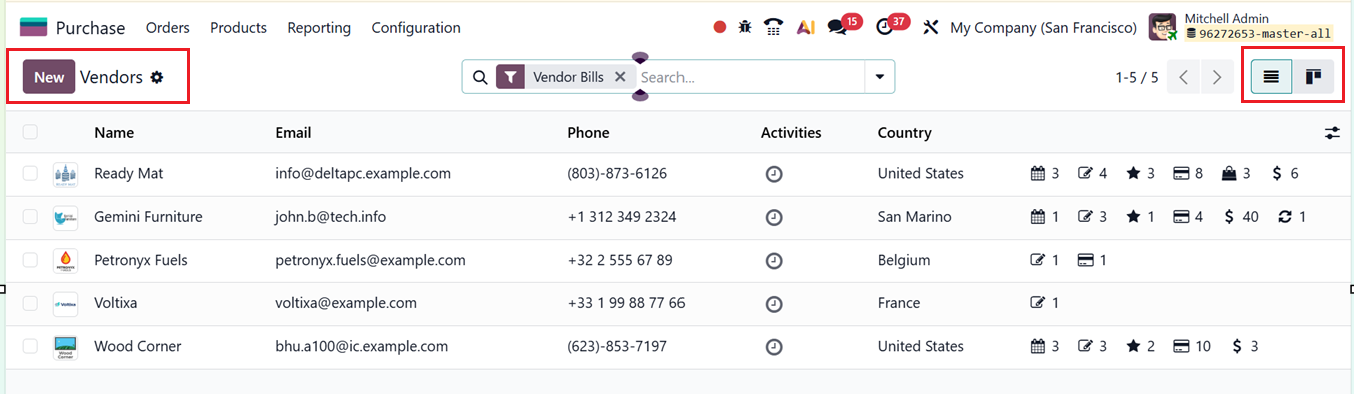This screenshot has height=394, width=1354.
Task: Click in the Search input field
Action: coord(750,77)
